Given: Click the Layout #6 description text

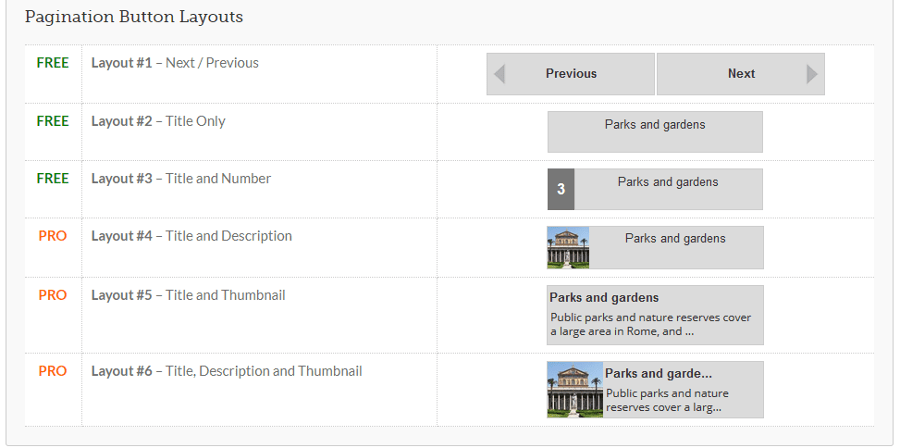Looking at the screenshot, I should tap(667, 400).
